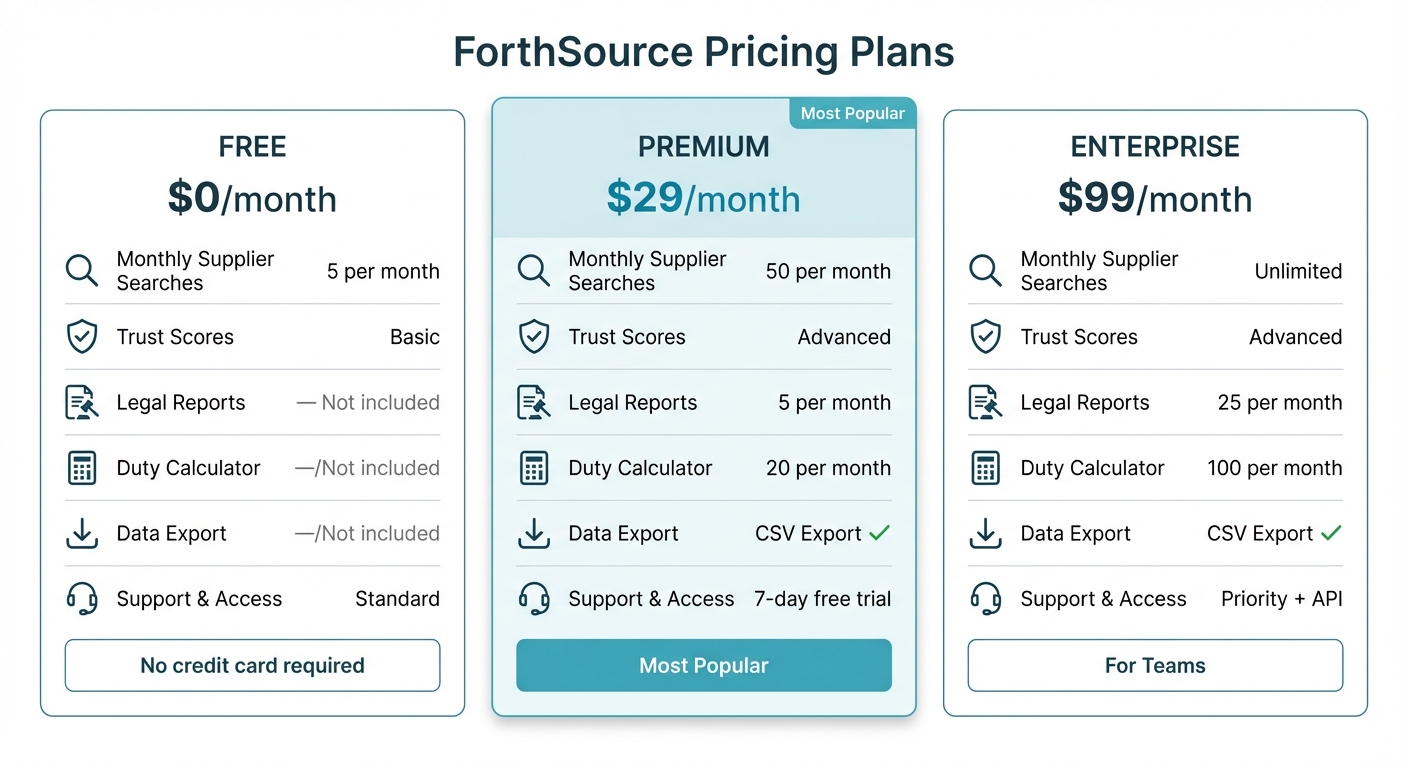Screen dimensions: 1408x768
Task: Open the Enterprise Support & Access details
Action: pyautogui.click(x=1103, y=598)
